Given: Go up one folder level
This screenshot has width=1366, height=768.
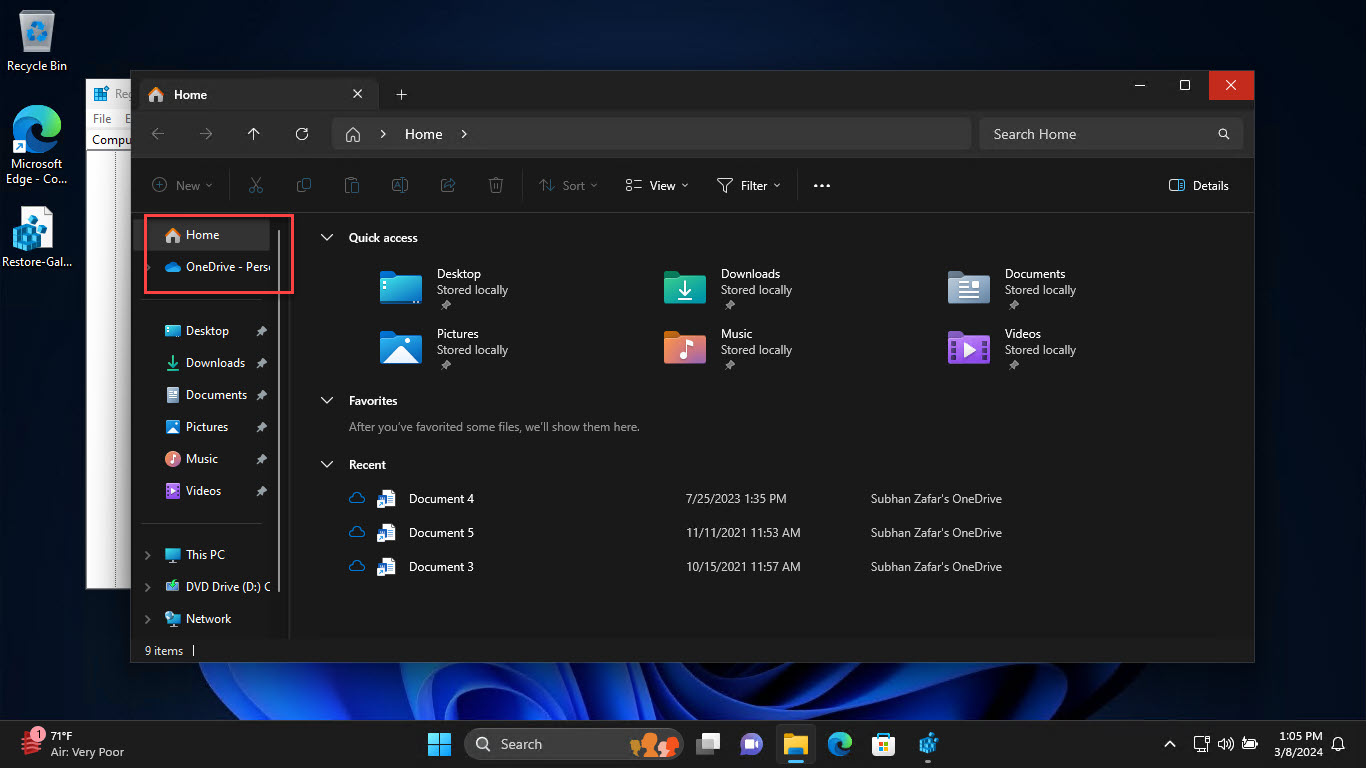Looking at the screenshot, I should pyautogui.click(x=254, y=134).
